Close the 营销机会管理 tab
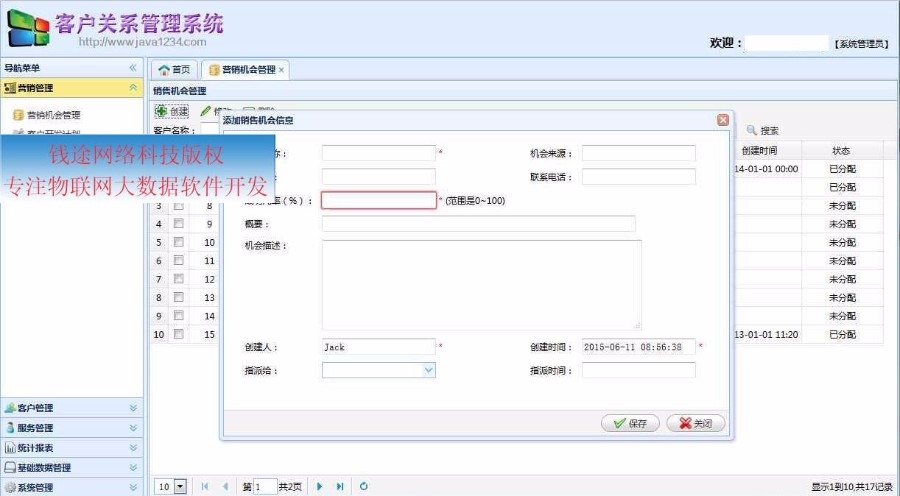Viewport: 900px width, 496px height. click(x=281, y=70)
